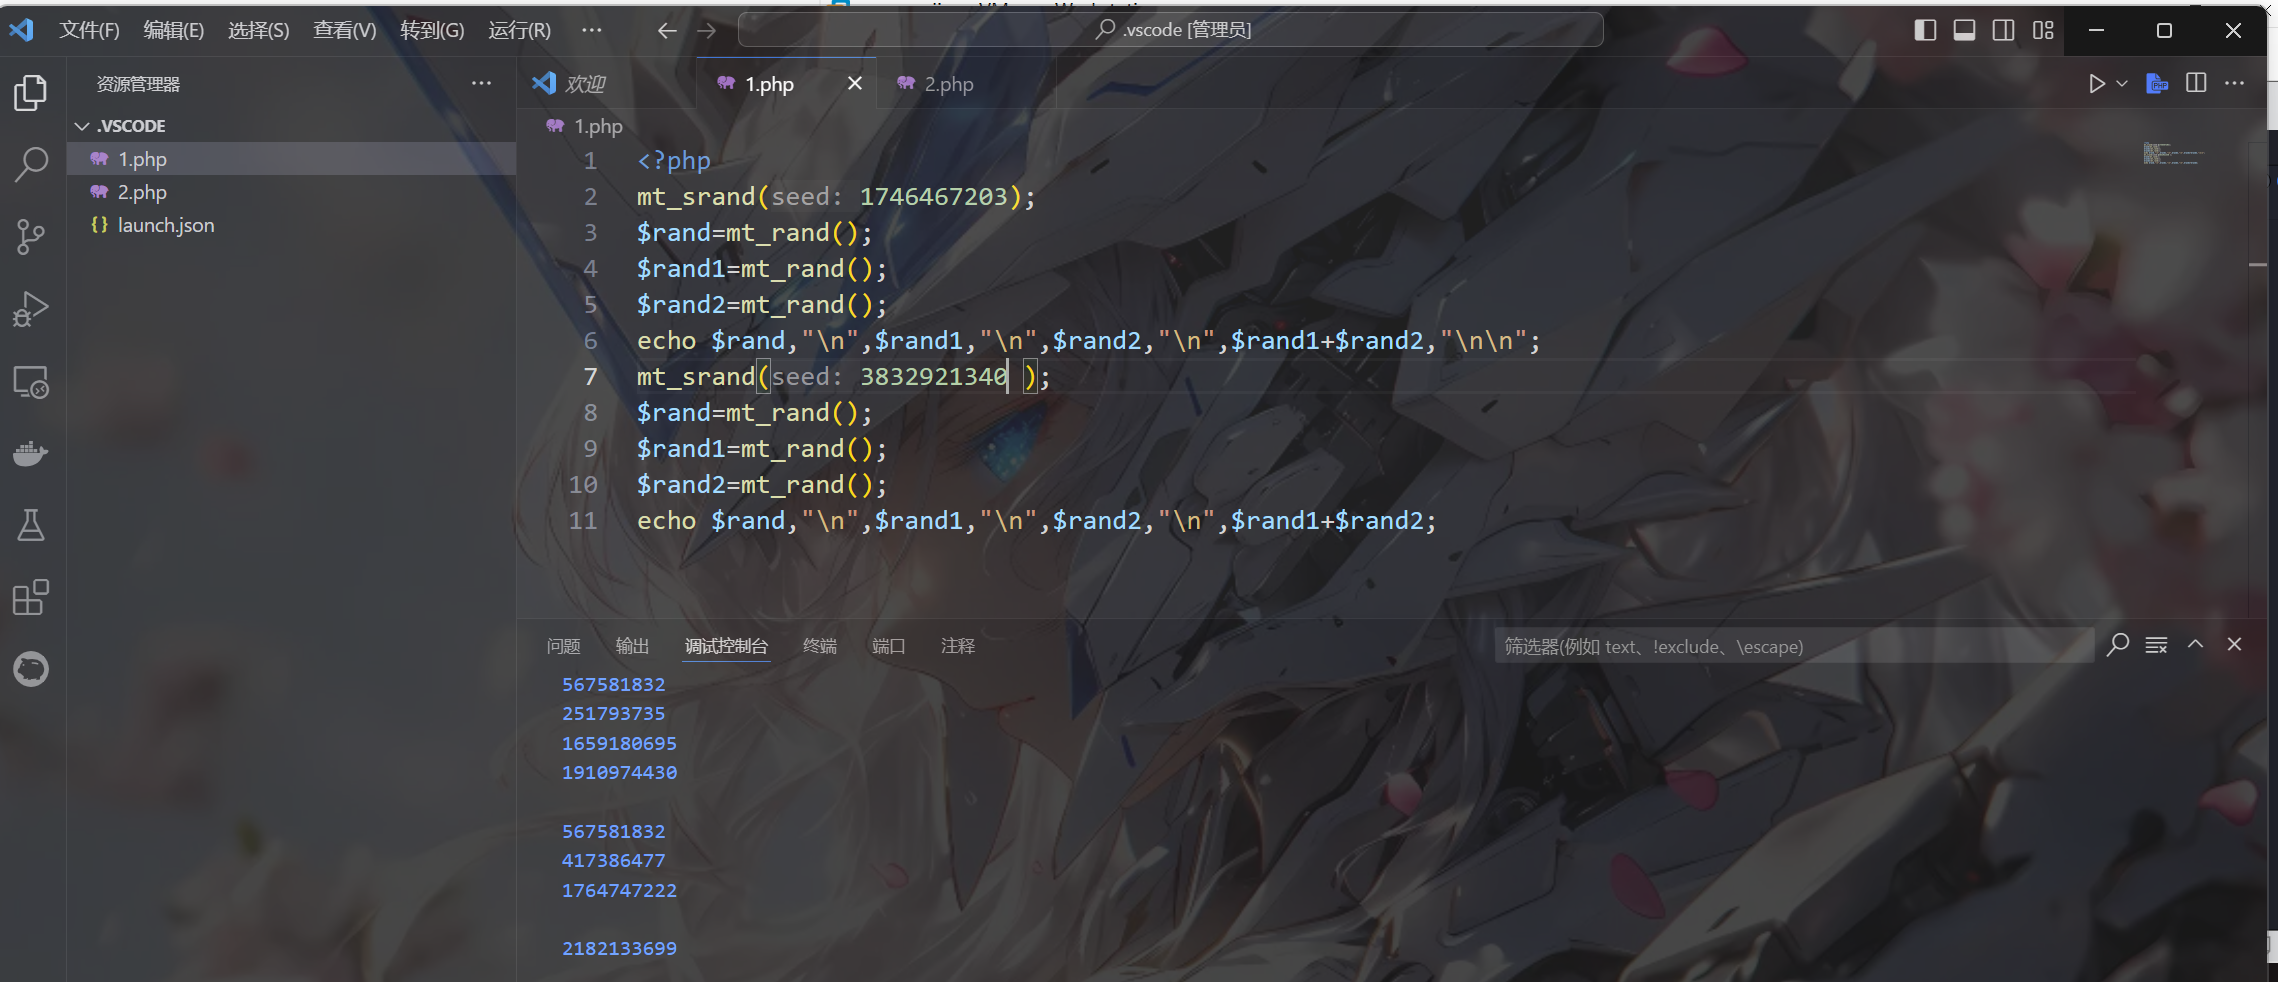Select 1.php in the file explorer
The height and width of the screenshot is (982, 2278).
(x=291, y=159)
